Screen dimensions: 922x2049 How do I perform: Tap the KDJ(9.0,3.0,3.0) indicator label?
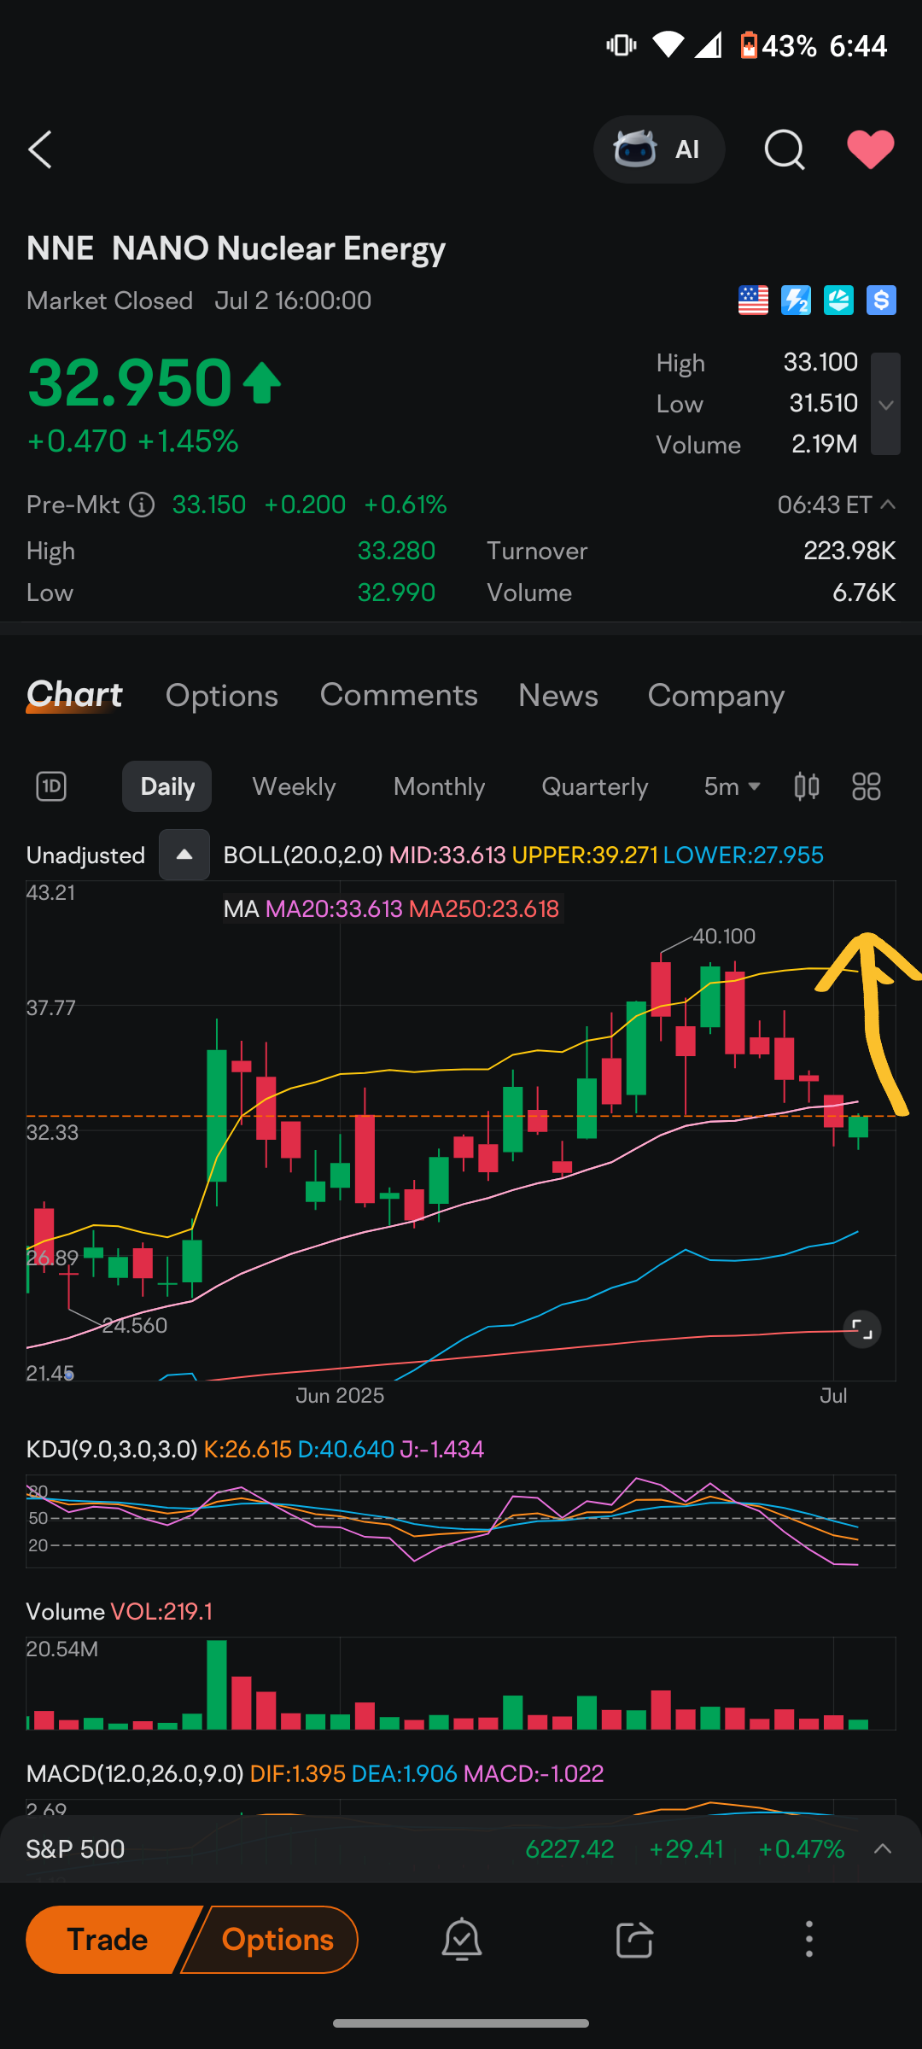click(x=112, y=1449)
